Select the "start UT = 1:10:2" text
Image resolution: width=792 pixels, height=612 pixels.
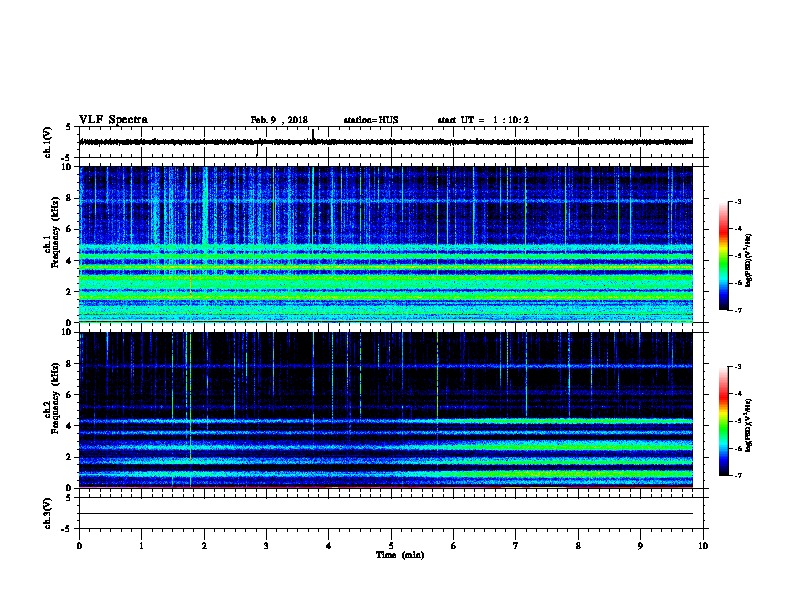pyautogui.click(x=483, y=120)
